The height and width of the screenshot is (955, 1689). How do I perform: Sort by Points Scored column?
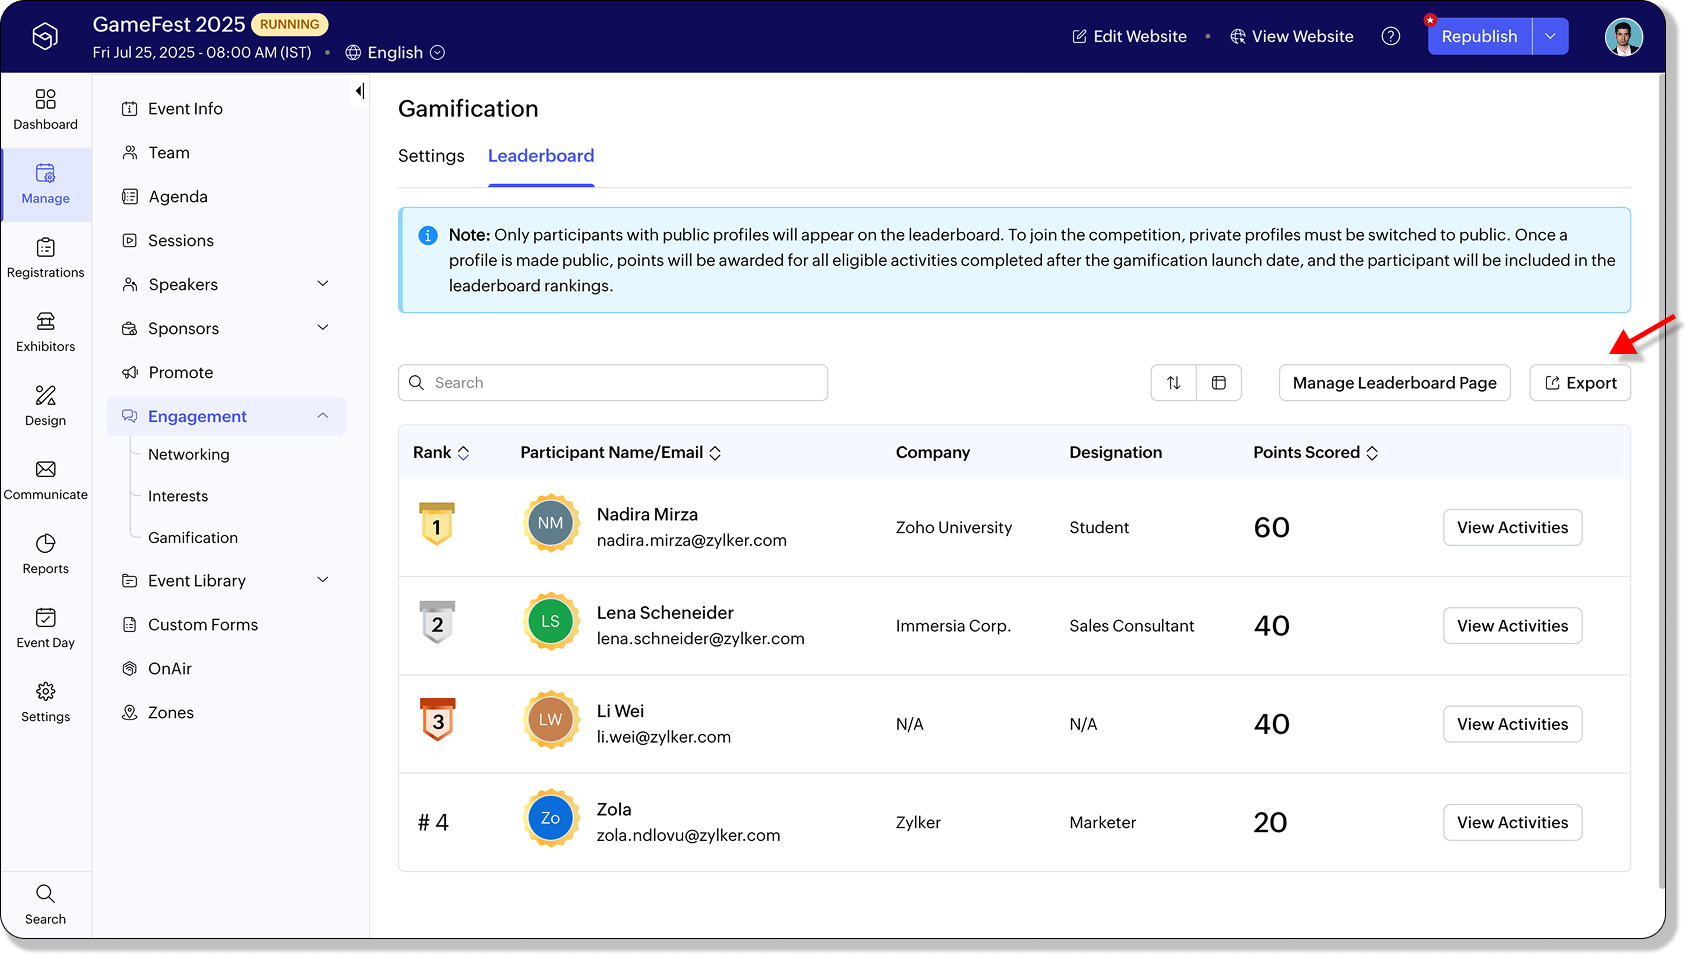point(1372,453)
